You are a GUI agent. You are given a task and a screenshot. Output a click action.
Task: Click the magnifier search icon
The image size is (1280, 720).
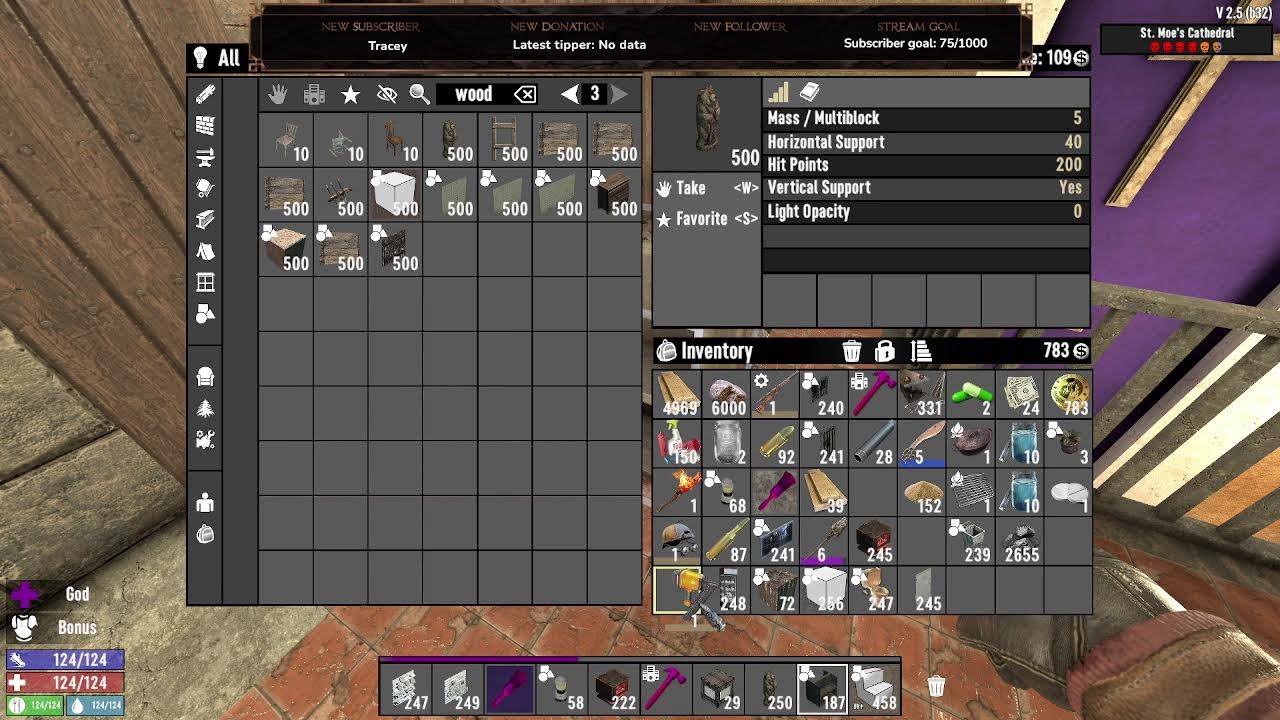tap(420, 94)
